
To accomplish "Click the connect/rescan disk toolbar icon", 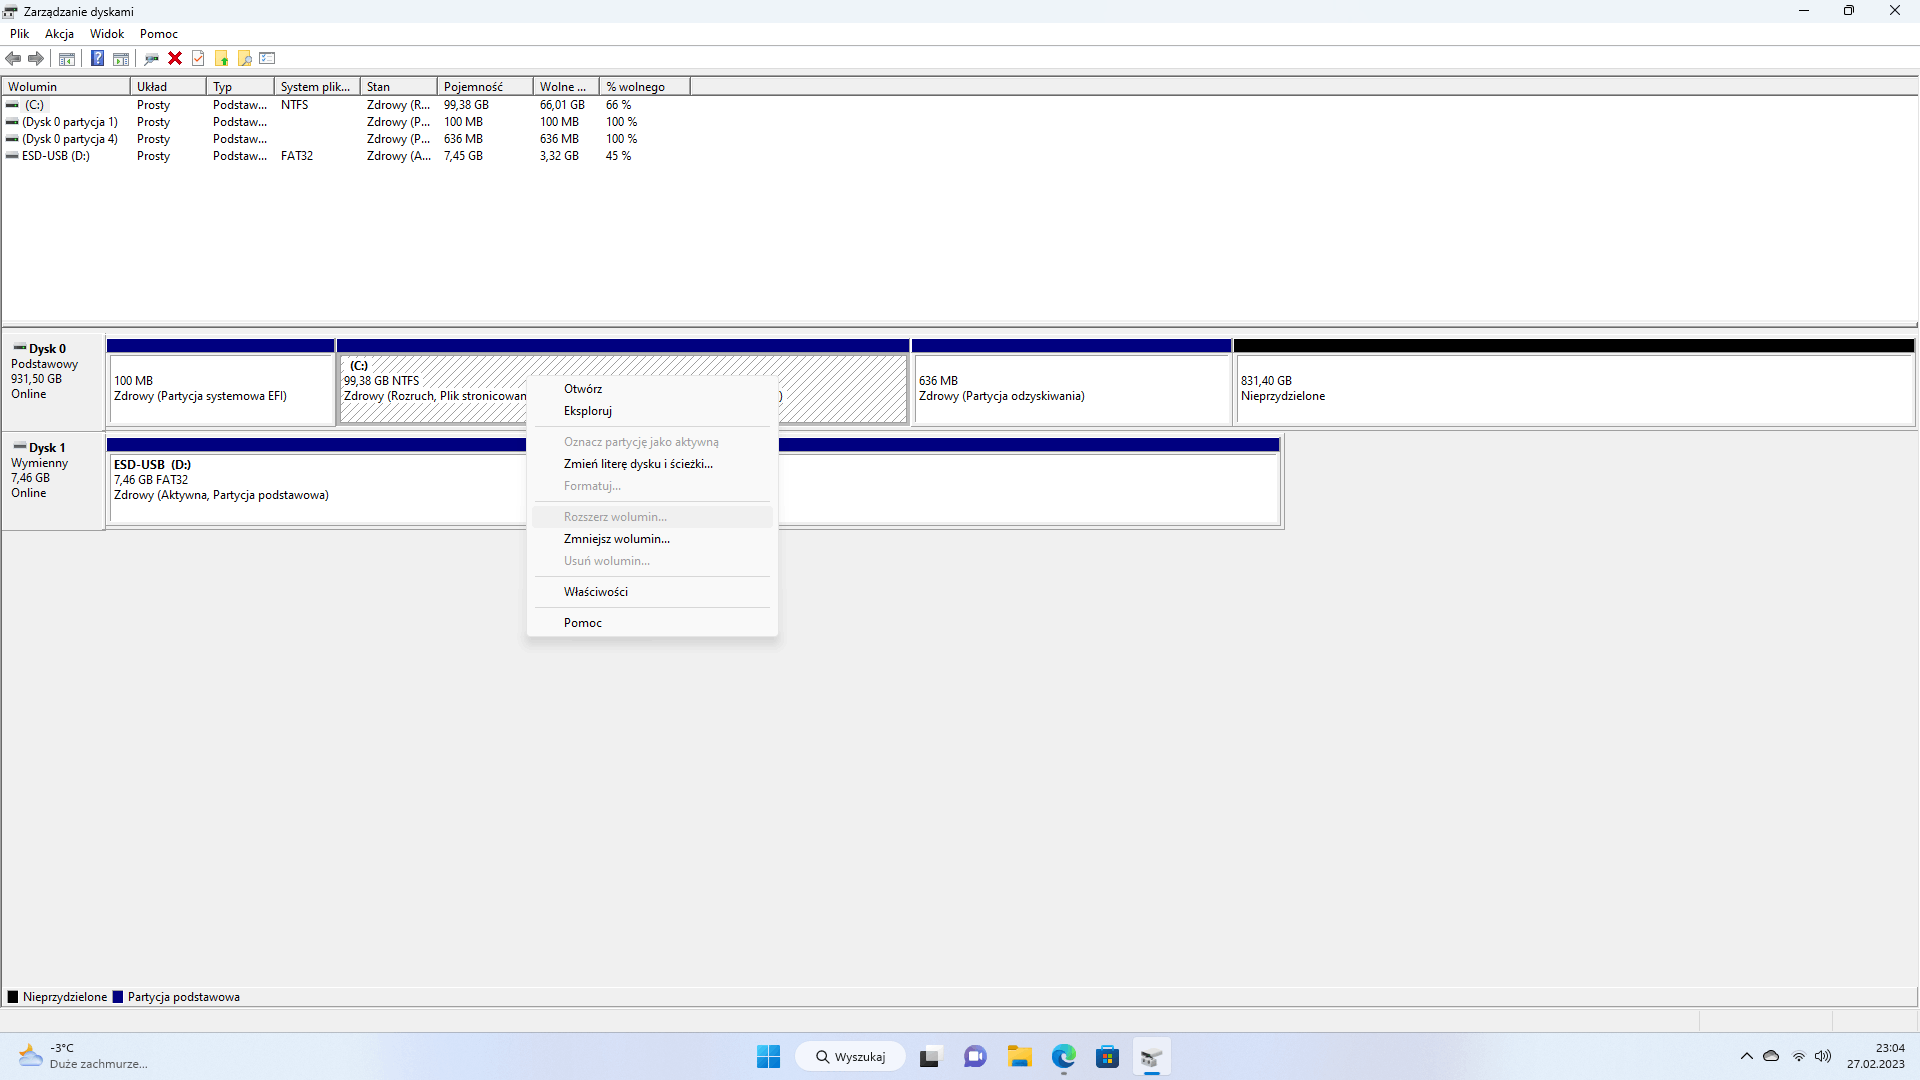I will [151, 59].
